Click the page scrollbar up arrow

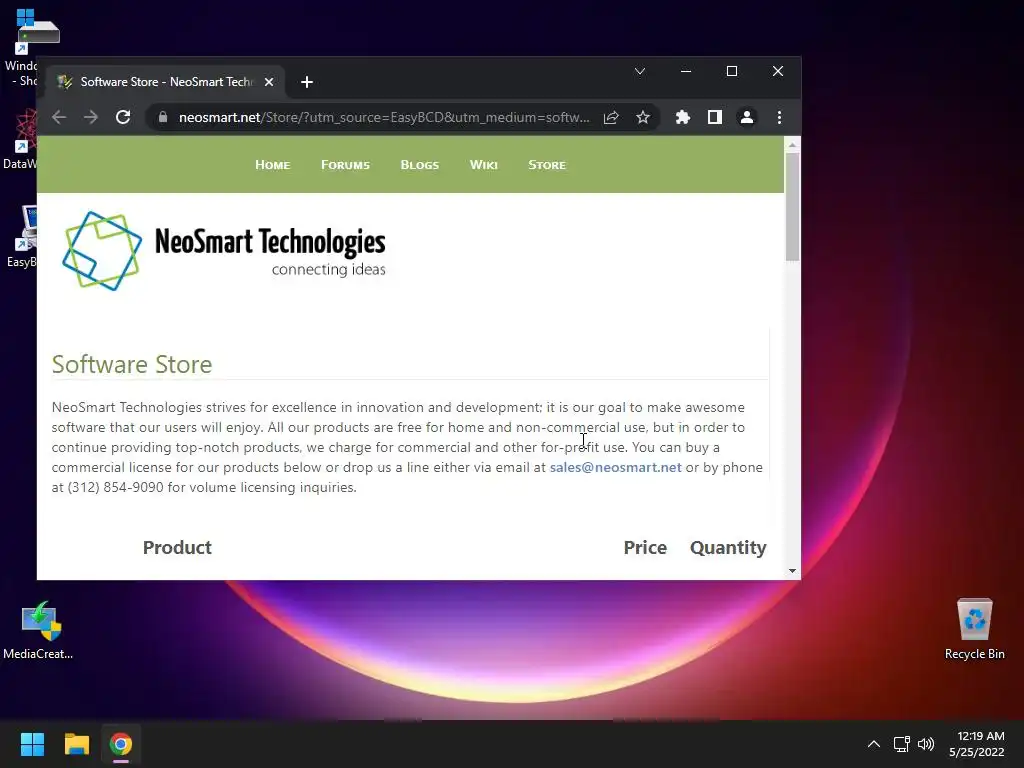click(792, 144)
